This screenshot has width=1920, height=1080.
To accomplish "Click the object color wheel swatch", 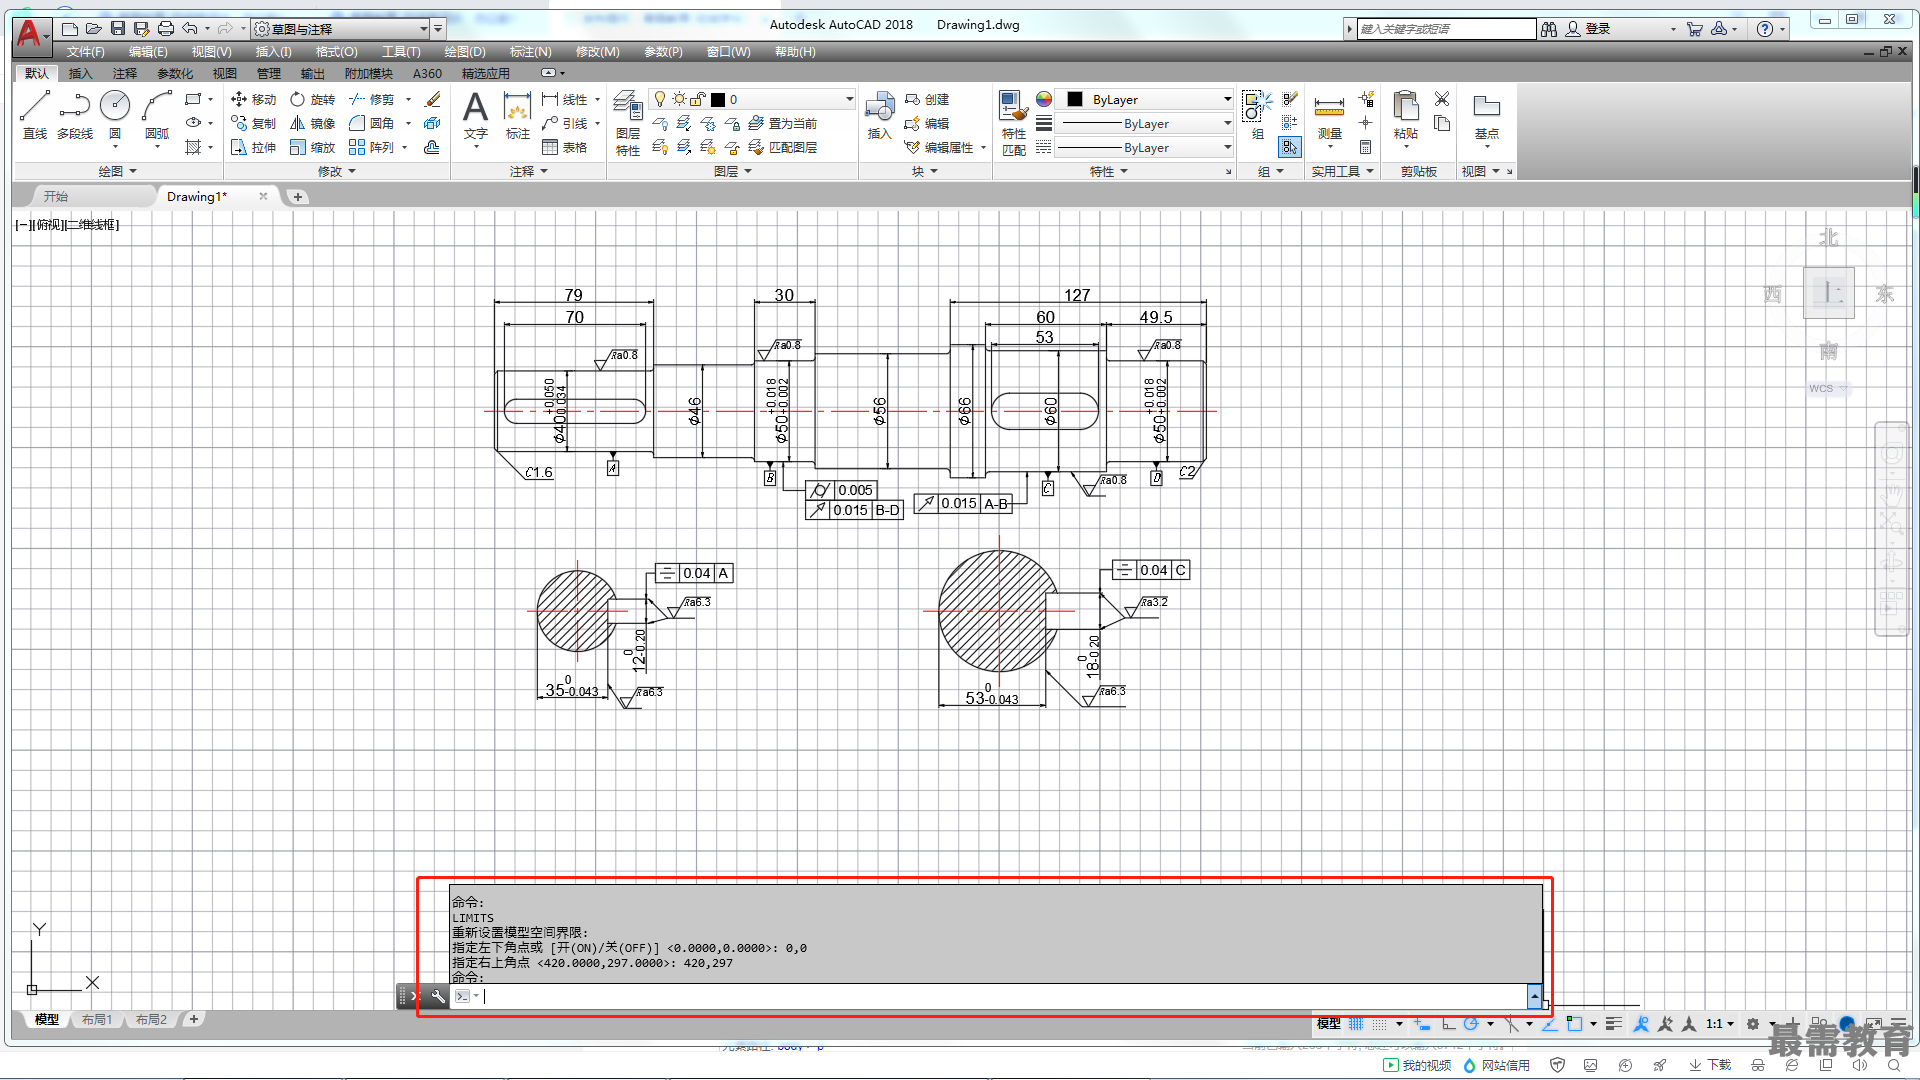I will click(x=1043, y=99).
